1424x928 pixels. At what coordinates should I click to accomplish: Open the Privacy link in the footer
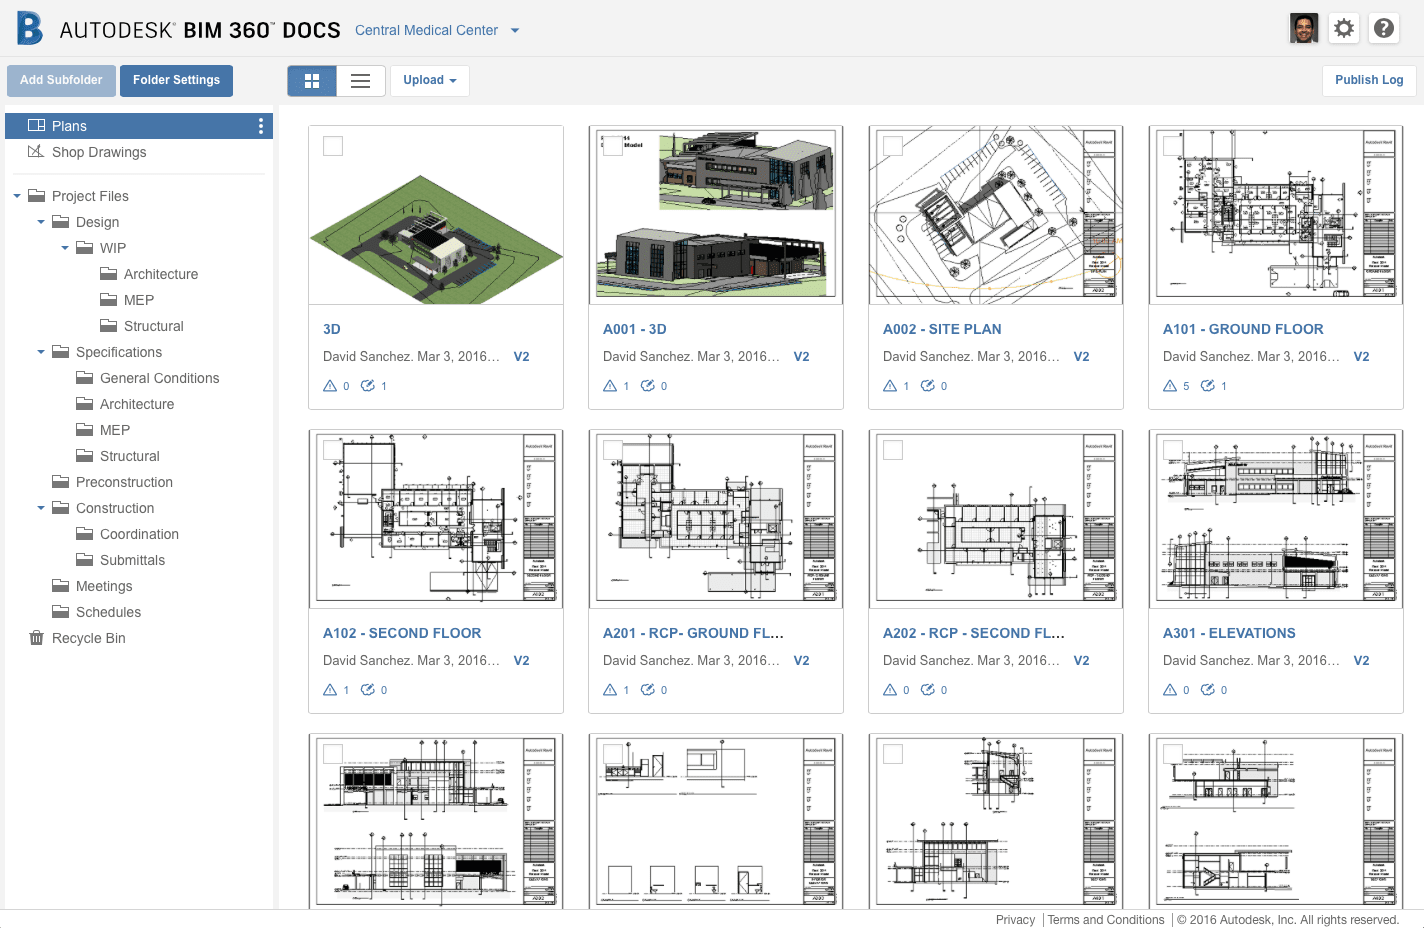(1015, 919)
